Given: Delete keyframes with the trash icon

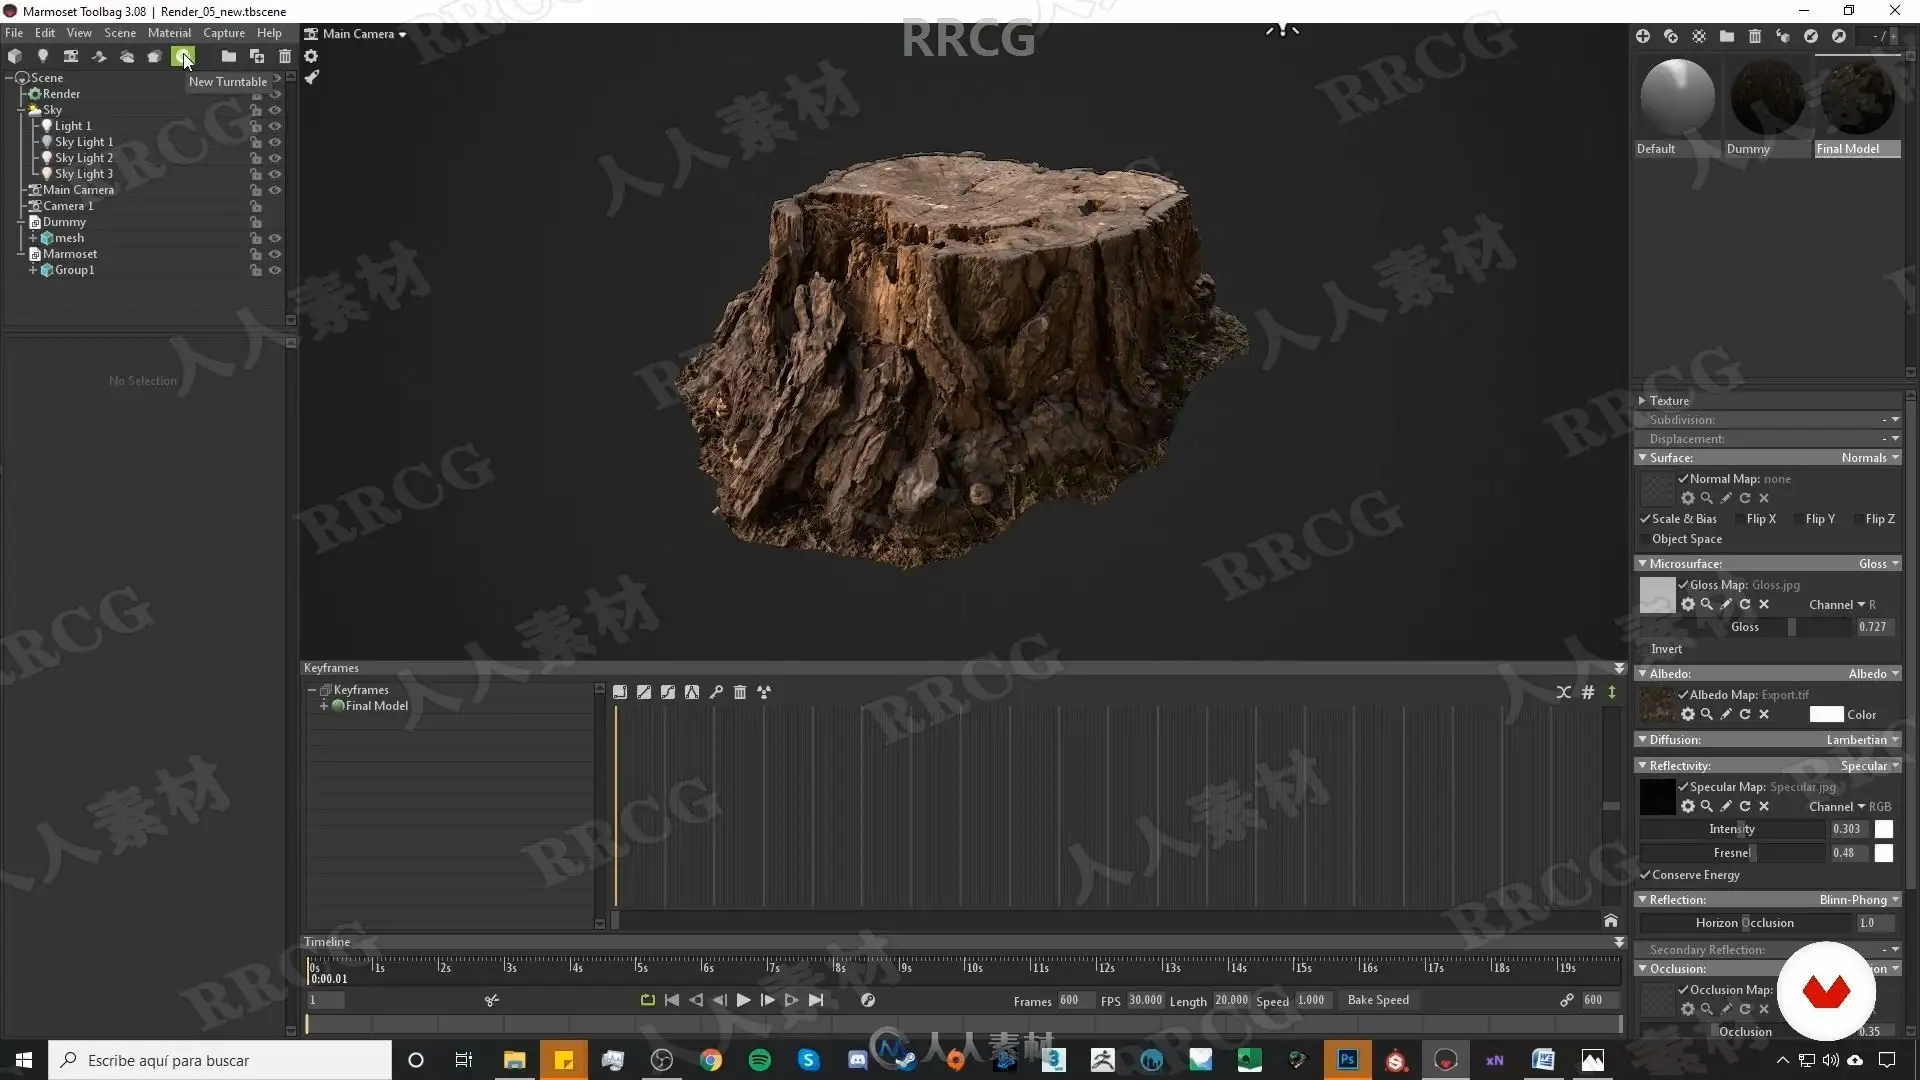Looking at the screenshot, I should [x=740, y=692].
